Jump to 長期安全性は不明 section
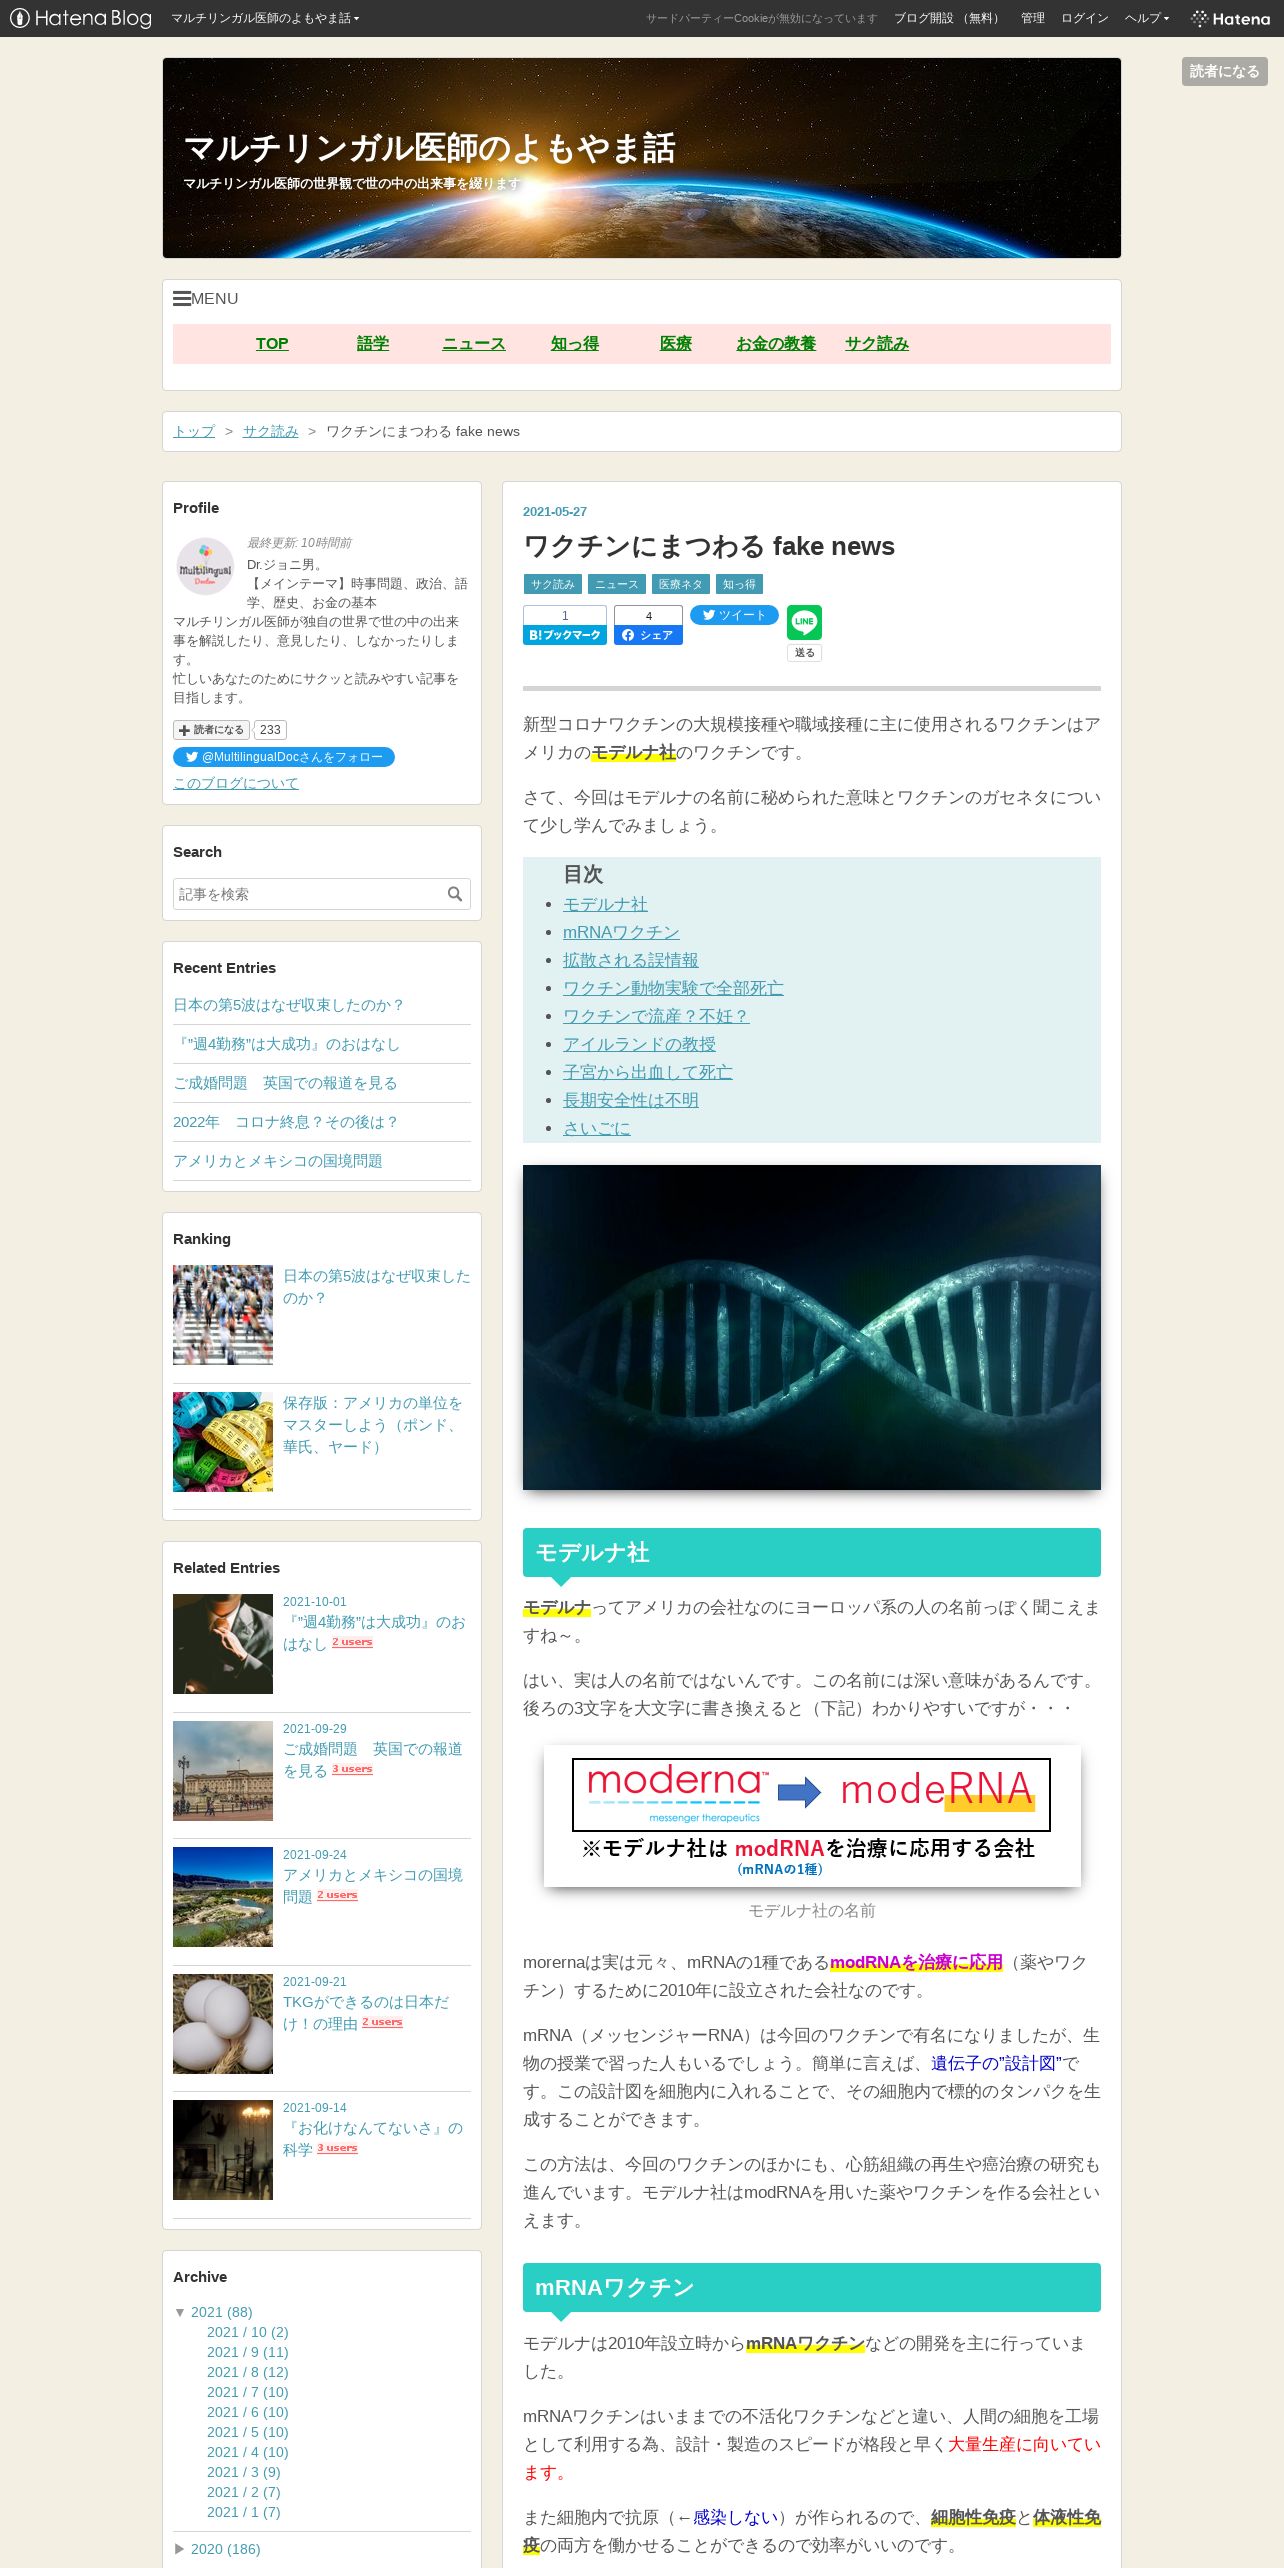1284x2568 pixels. coord(631,1100)
